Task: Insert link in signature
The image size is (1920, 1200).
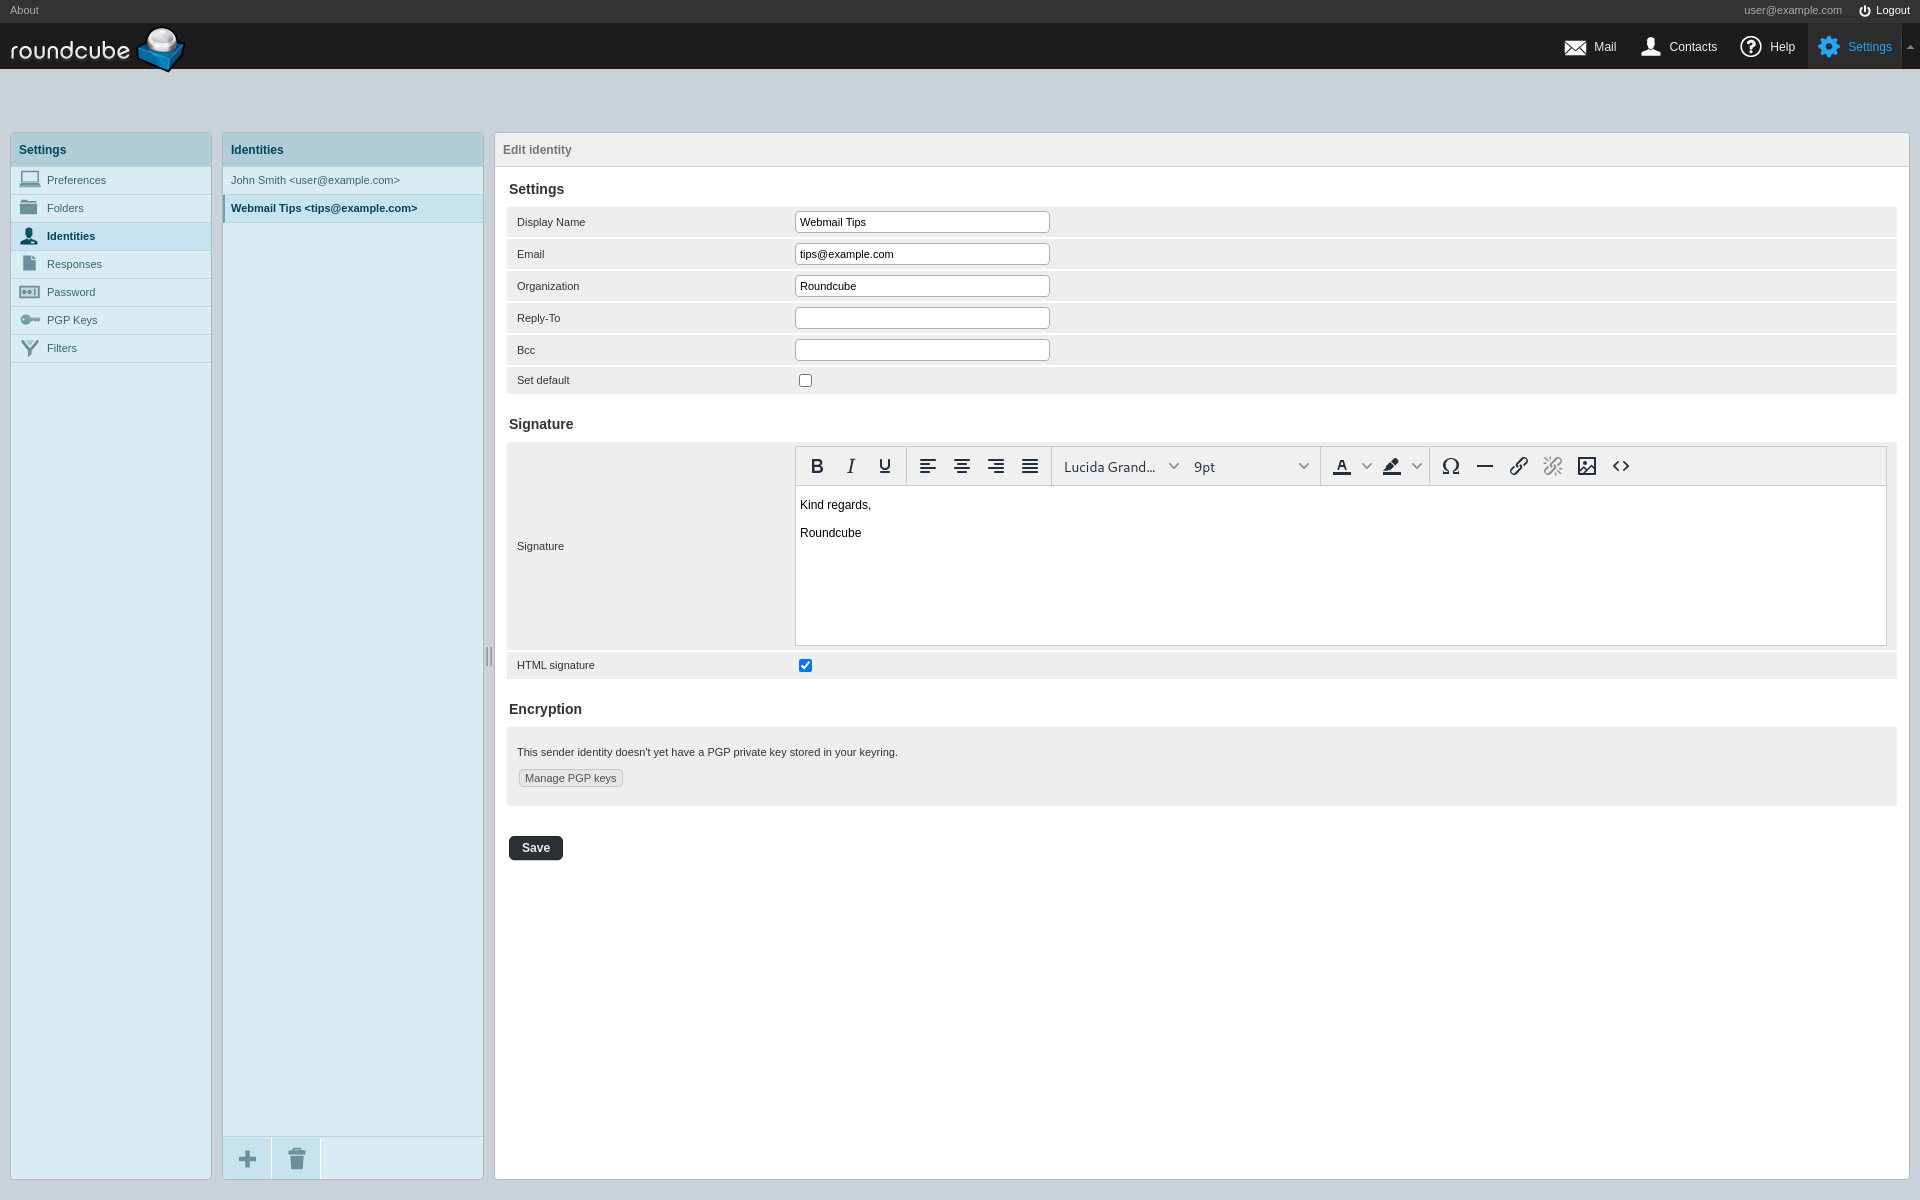Action: 1519,466
